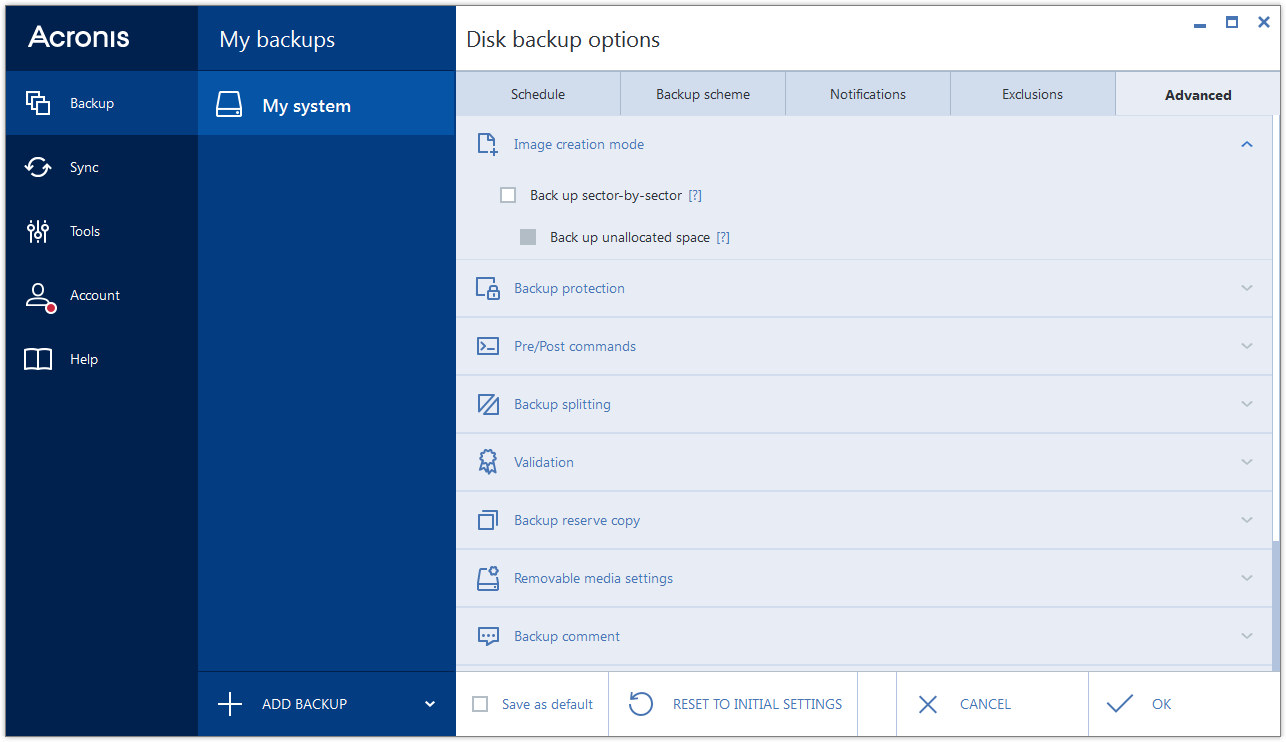This screenshot has height=742, width=1286.
Task: Open help link for unallocated space
Action: click(x=723, y=237)
